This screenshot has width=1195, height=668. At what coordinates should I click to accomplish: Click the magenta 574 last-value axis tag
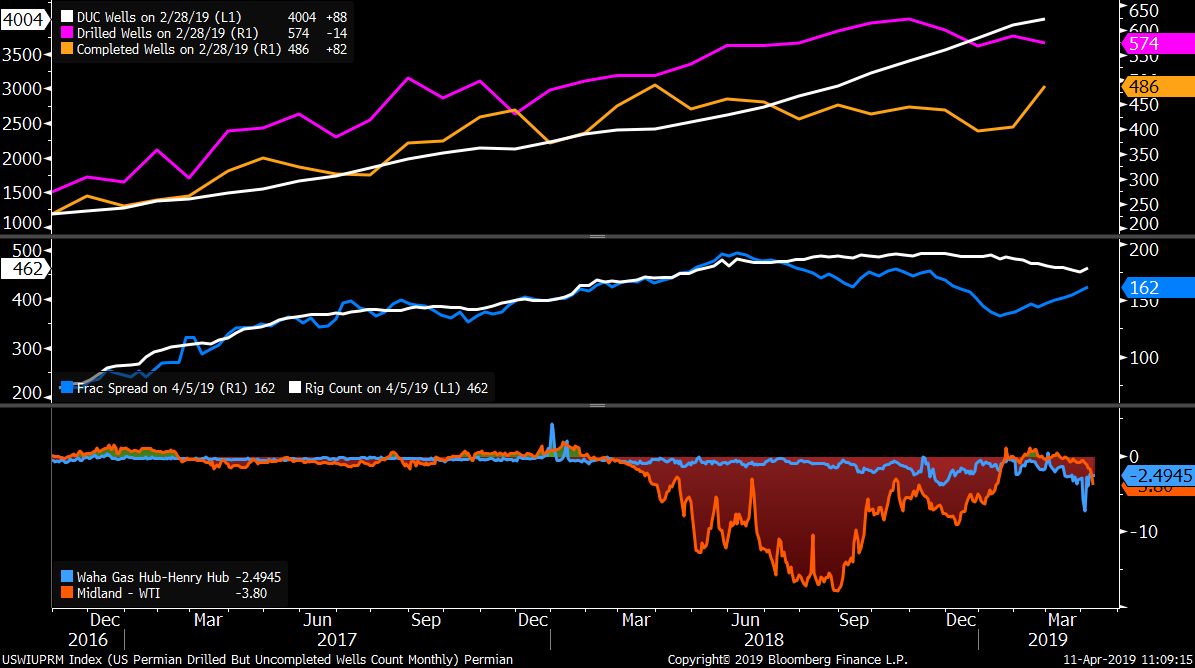[x=1158, y=43]
